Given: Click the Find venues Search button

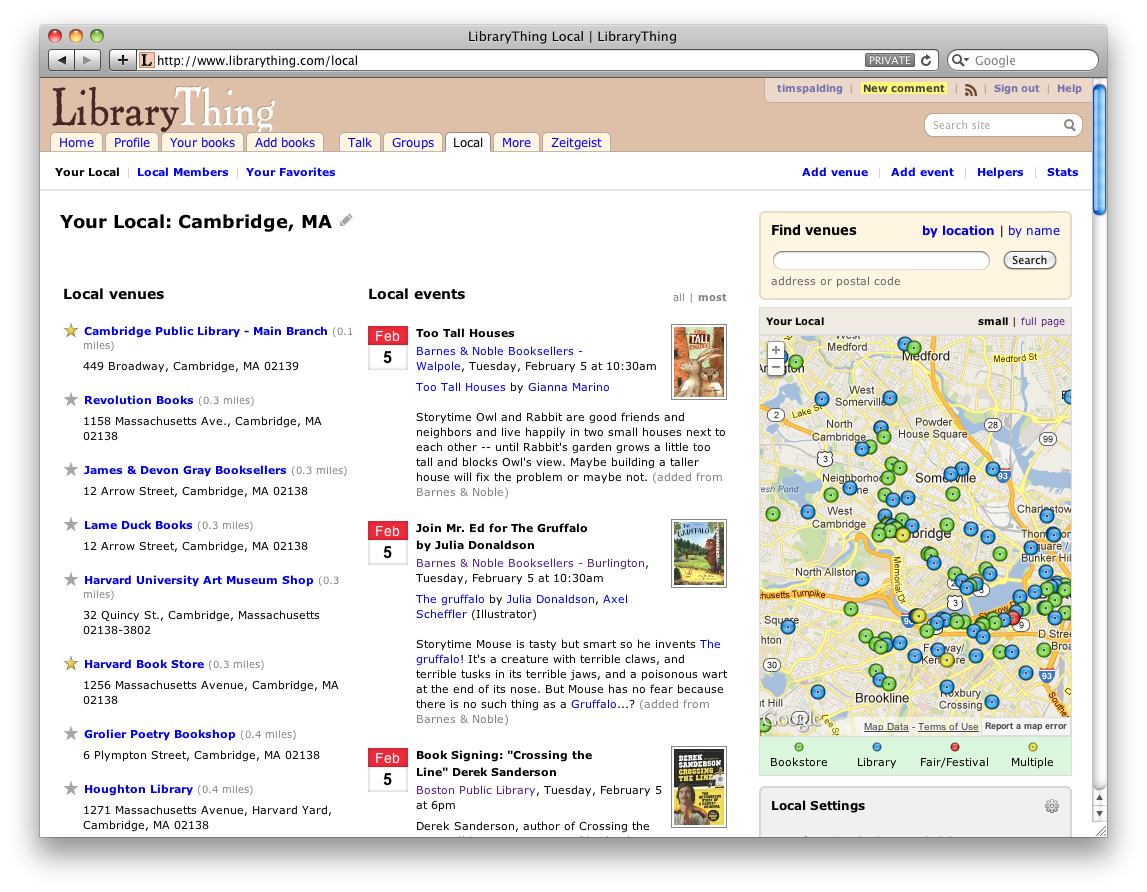Looking at the screenshot, I should coord(1029,260).
